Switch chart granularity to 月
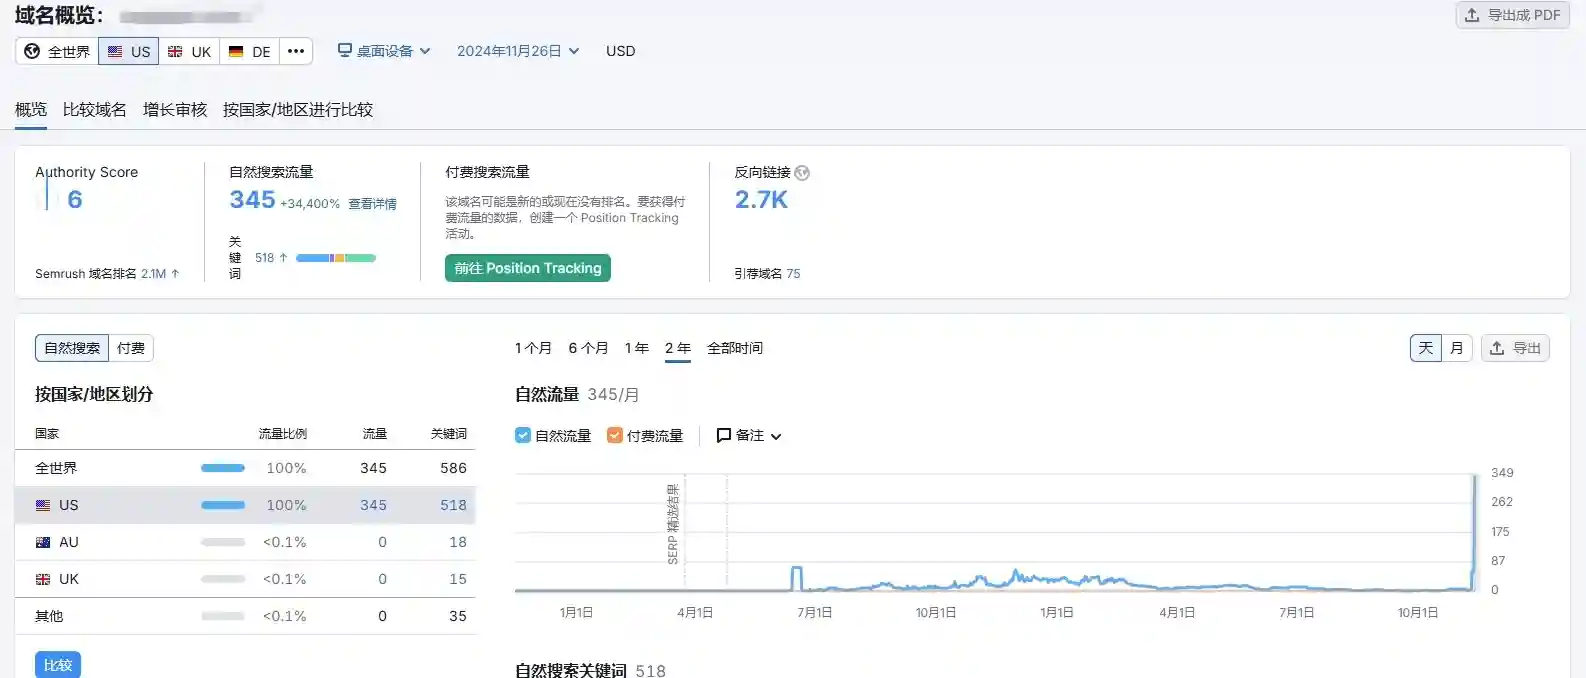Viewport: 1586px width, 678px height. (1457, 348)
